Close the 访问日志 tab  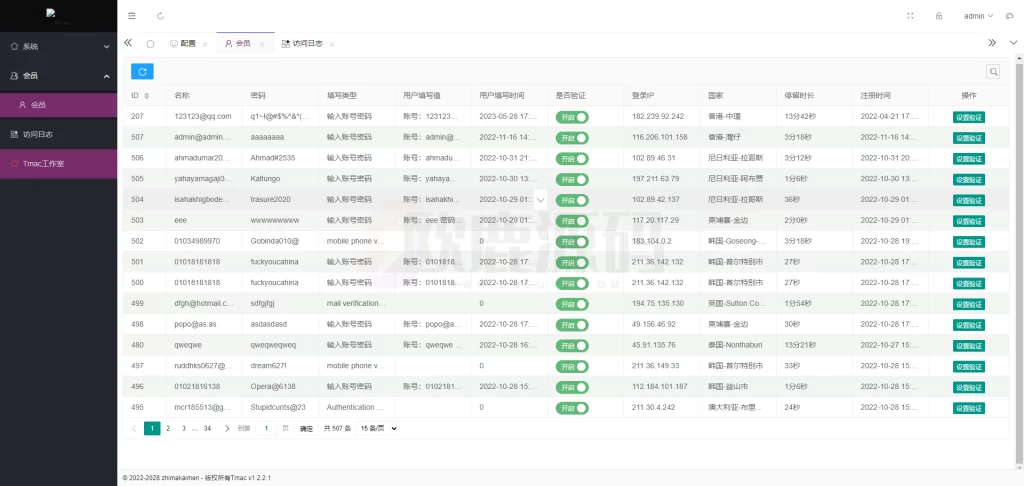tap(332, 44)
